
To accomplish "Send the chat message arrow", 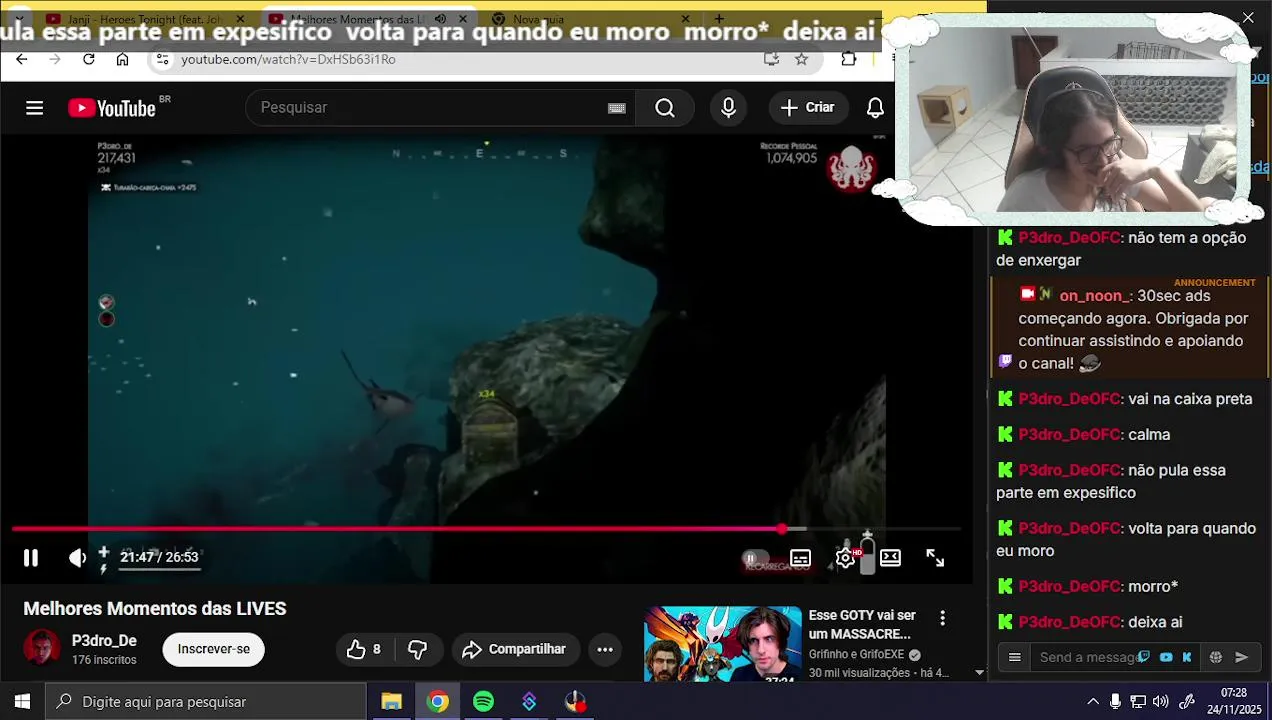I will (x=1242, y=657).
